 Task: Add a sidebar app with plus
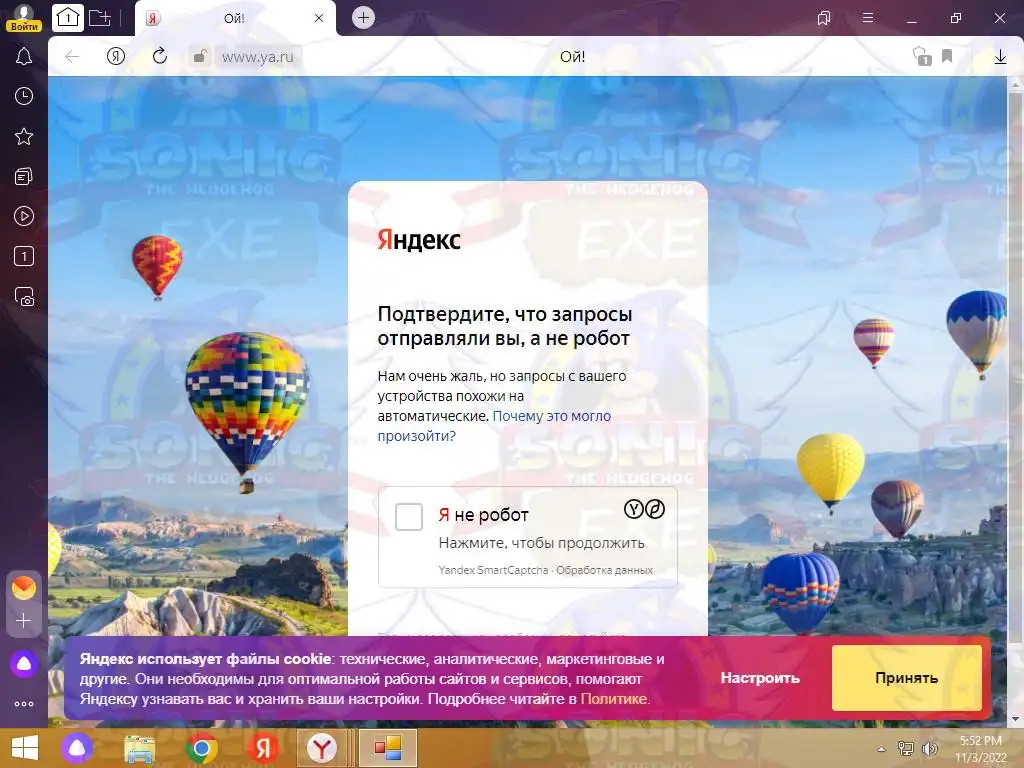(x=24, y=620)
